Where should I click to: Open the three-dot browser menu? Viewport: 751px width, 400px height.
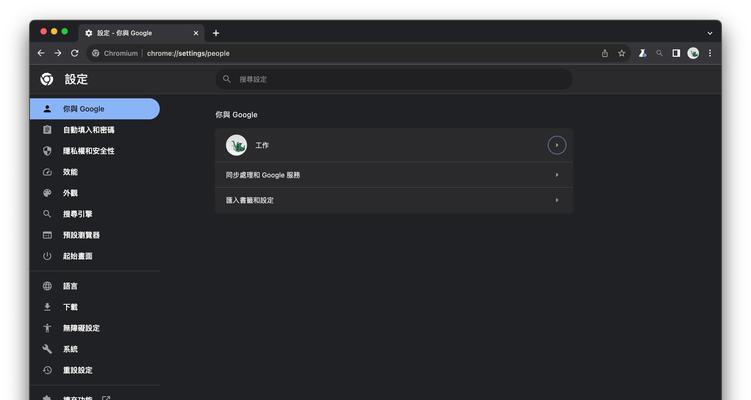(710, 53)
